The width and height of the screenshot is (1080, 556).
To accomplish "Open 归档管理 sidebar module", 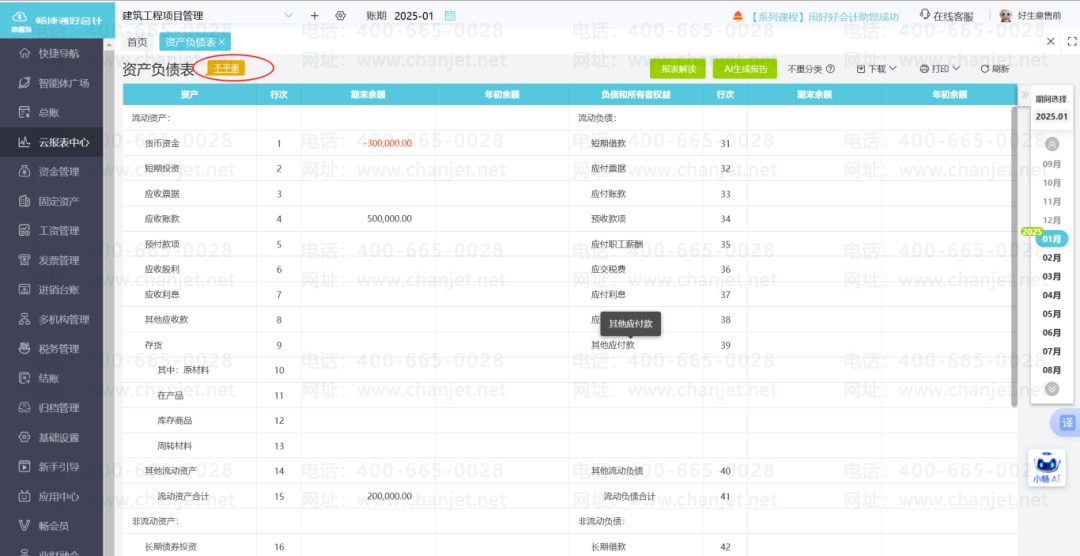I will [52, 408].
